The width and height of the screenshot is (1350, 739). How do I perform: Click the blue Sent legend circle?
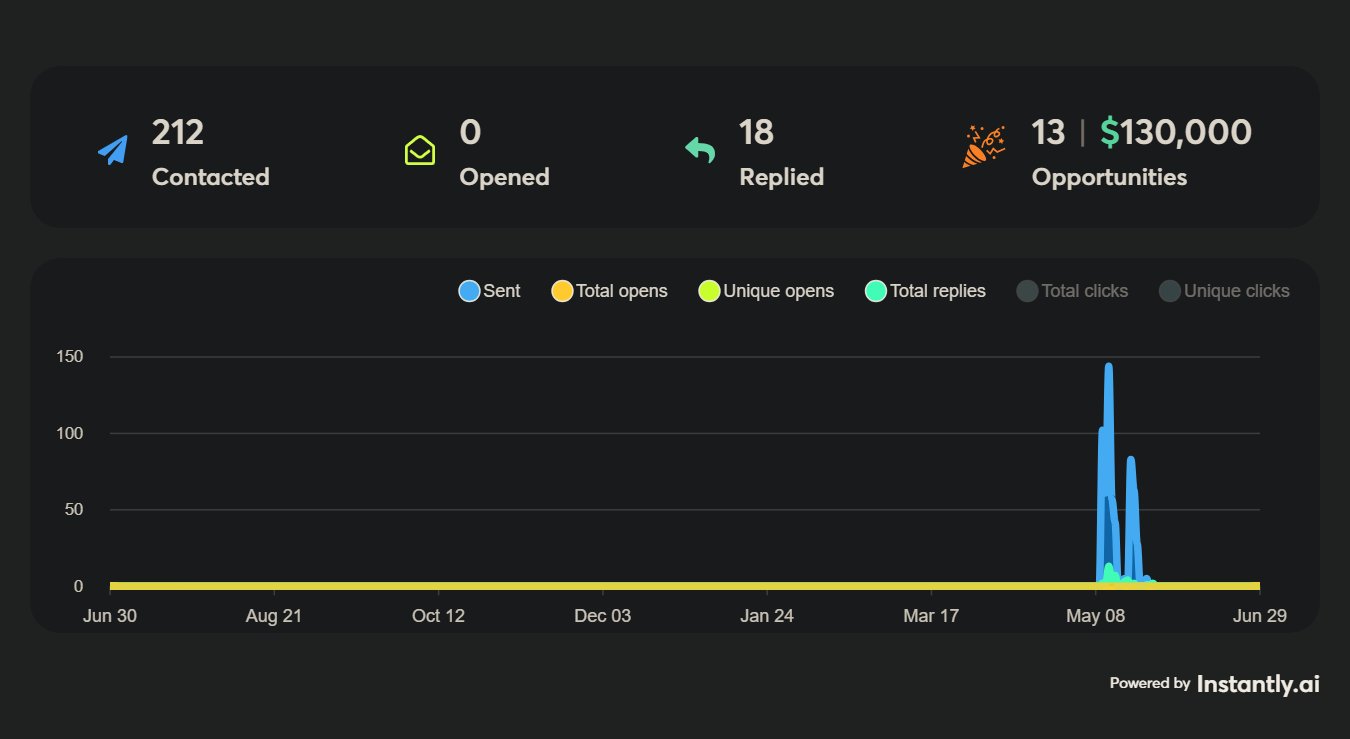469,291
